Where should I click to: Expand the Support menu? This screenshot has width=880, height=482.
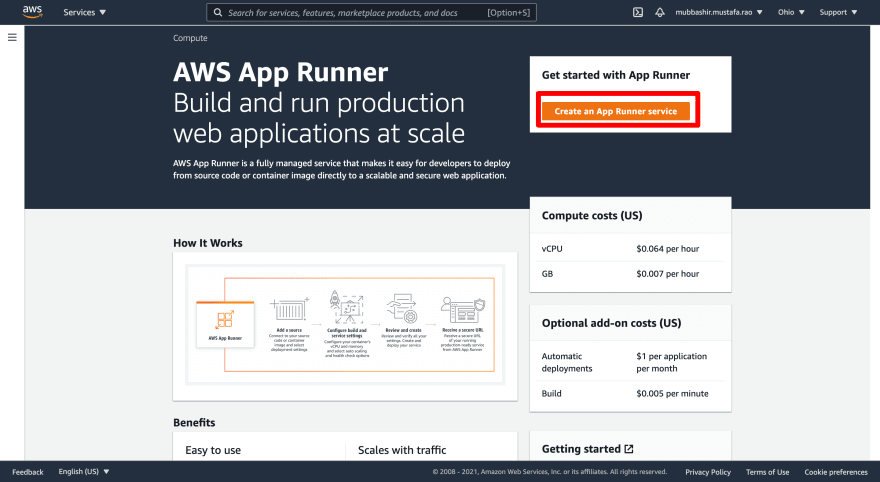(838, 12)
